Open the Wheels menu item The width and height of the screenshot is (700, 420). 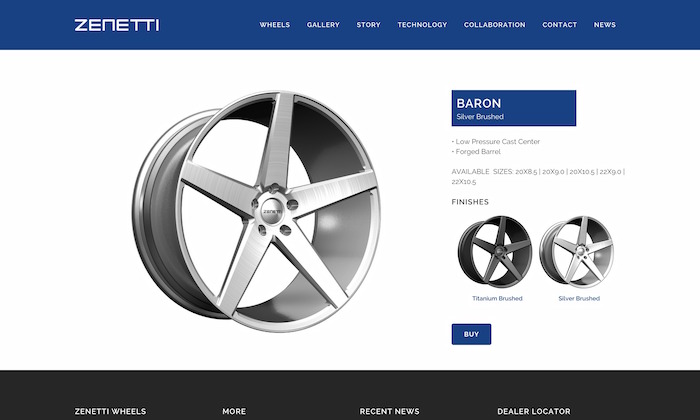pos(275,25)
